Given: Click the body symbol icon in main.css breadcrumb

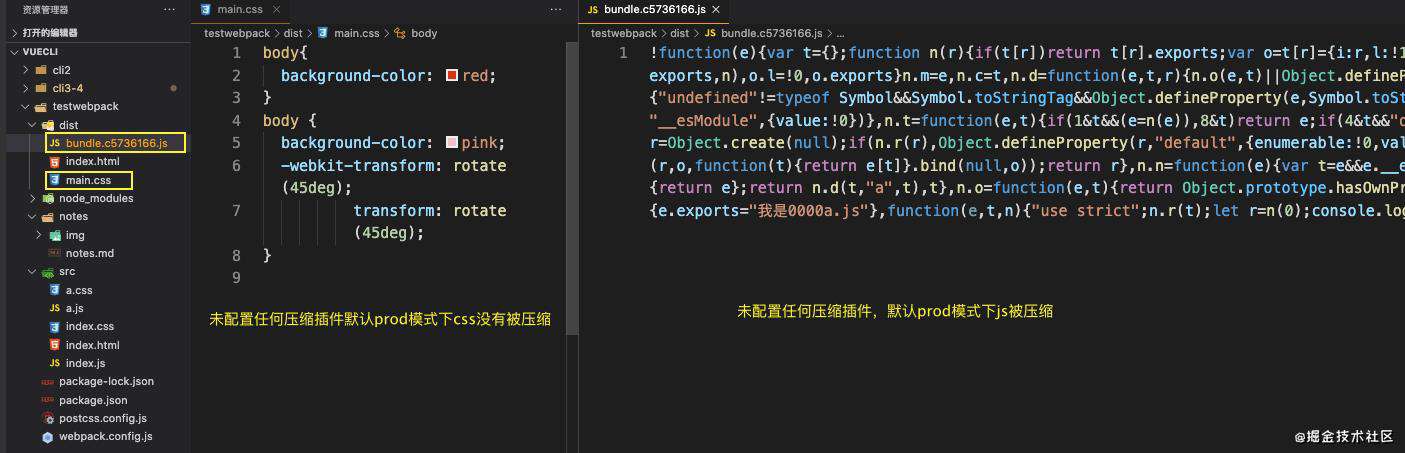Looking at the screenshot, I should click(400, 33).
